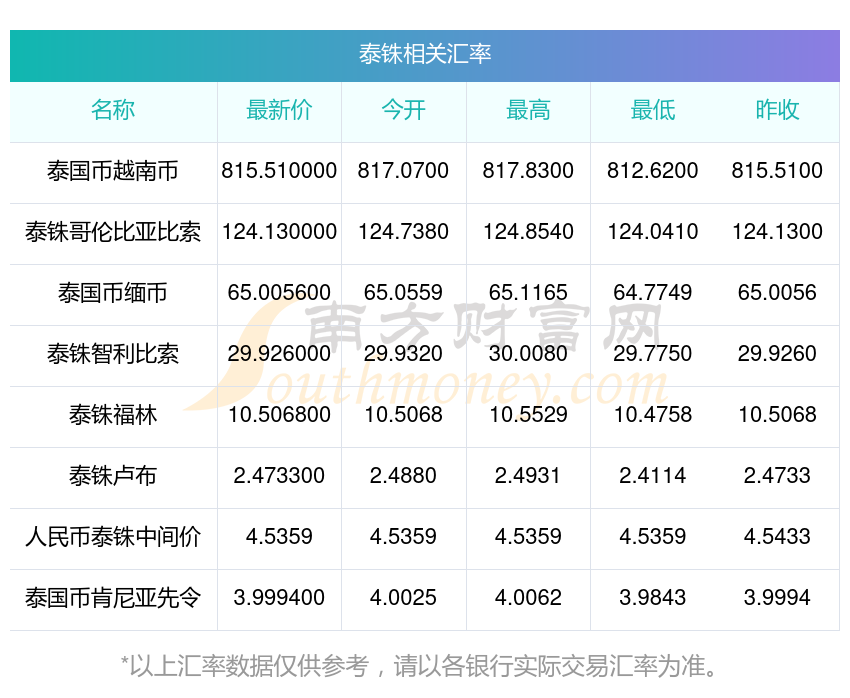Image resolution: width=850 pixels, height=698 pixels.
Task: Select the 最新价 column header
Action: (279, 110)
